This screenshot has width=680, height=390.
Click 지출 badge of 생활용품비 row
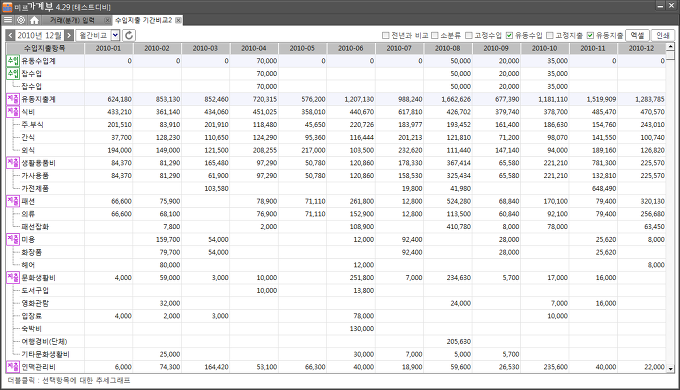pyautogui.click(x=13, y=163)
